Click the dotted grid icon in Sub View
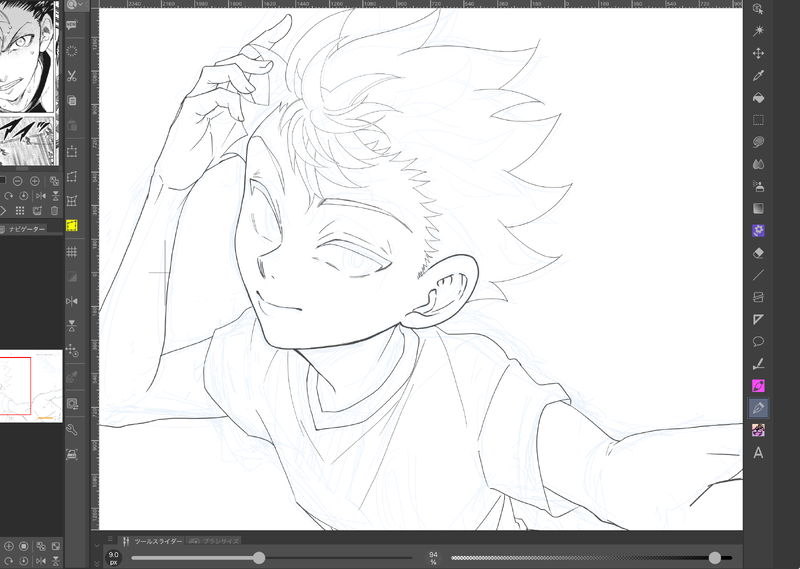This screenshot has width=800, height=569. click(x=20, y=211)
